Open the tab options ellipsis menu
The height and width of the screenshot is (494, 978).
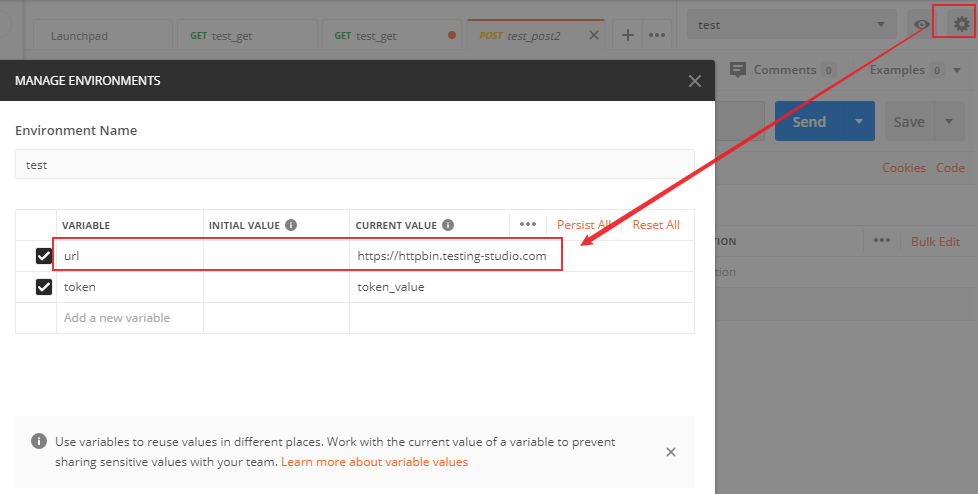pos(657,36)
